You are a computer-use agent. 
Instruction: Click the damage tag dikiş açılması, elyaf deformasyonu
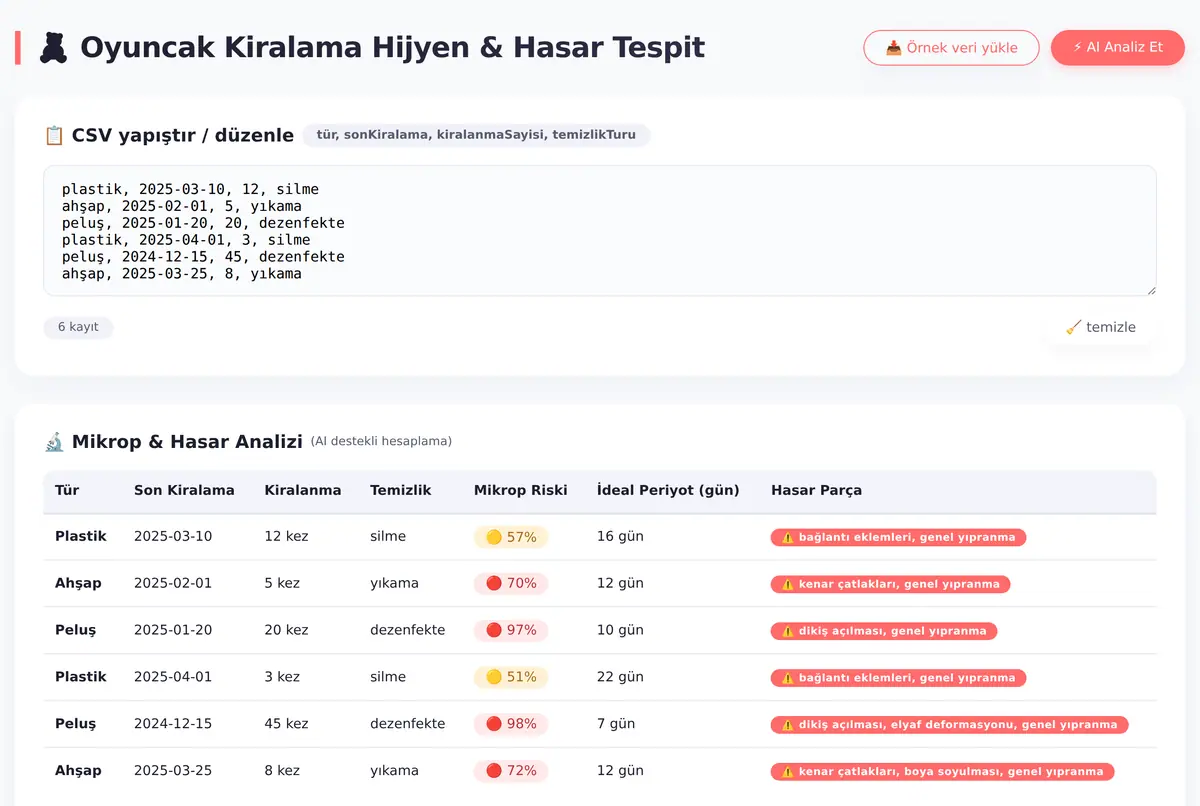point(950,725)
